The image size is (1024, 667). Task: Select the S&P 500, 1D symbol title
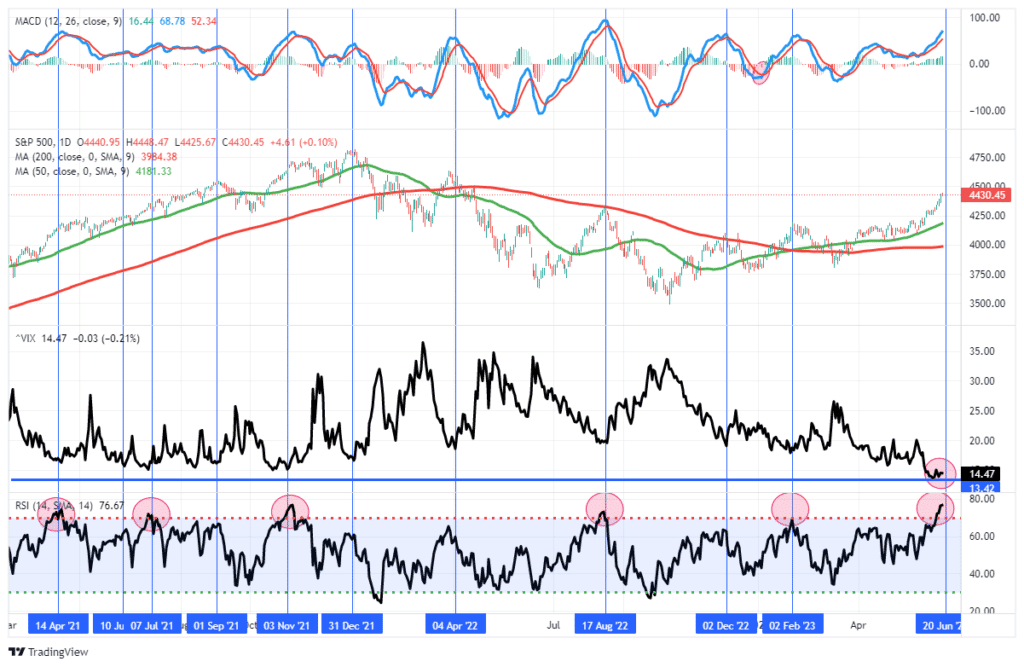(x=43, y=142)
